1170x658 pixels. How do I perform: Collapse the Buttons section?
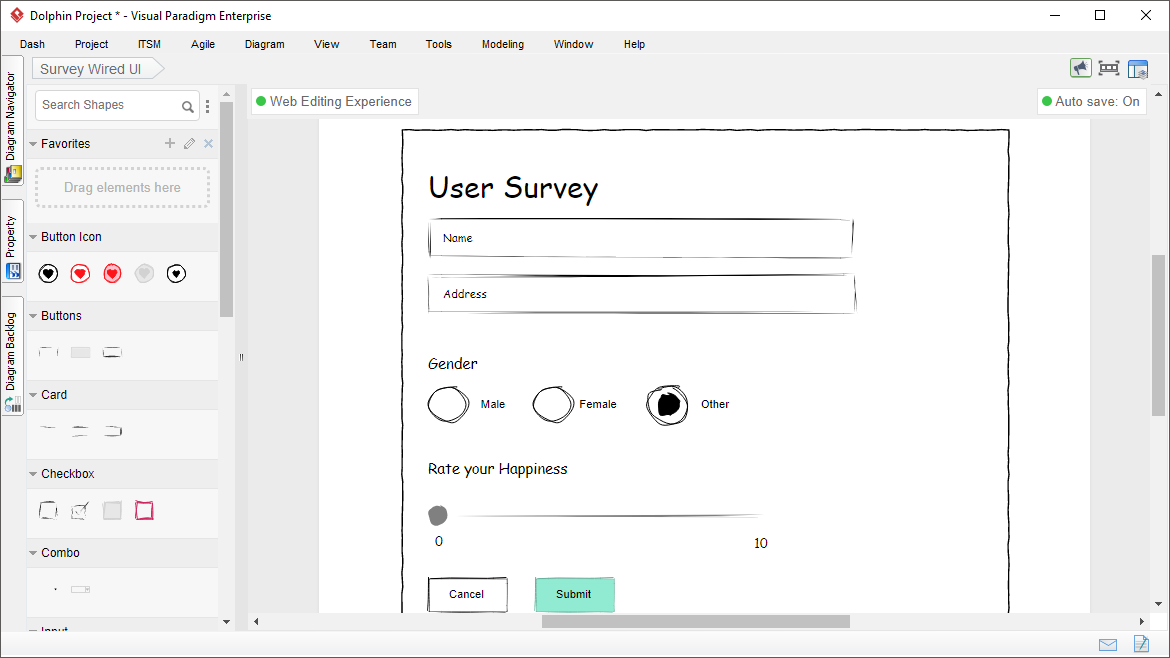[x=33, y=316]
